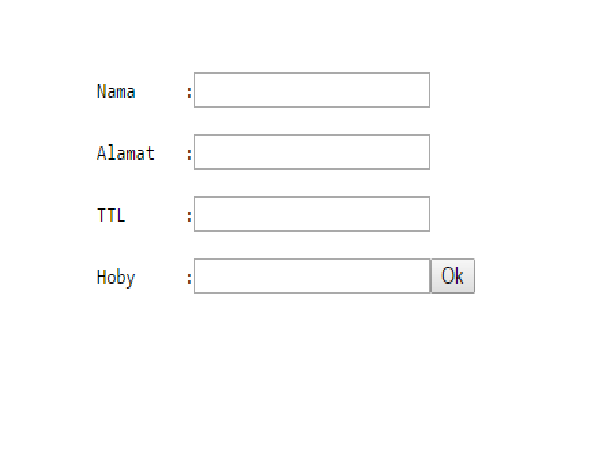Select the TTL input field
Image resolution: width=614 pixels, height=460 pixels.
point(311,214)
